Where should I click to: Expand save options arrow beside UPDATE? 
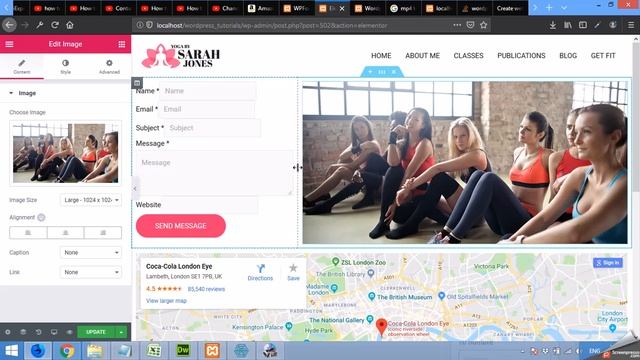click(121, 332)
